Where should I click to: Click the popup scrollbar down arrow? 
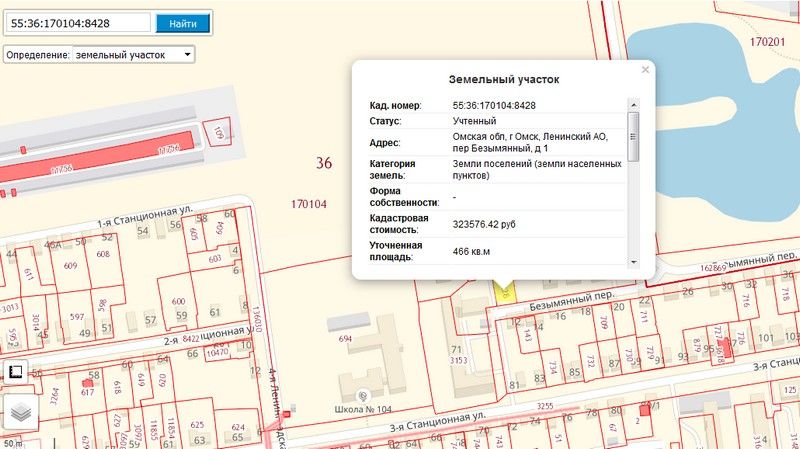[x=633, y=261]
